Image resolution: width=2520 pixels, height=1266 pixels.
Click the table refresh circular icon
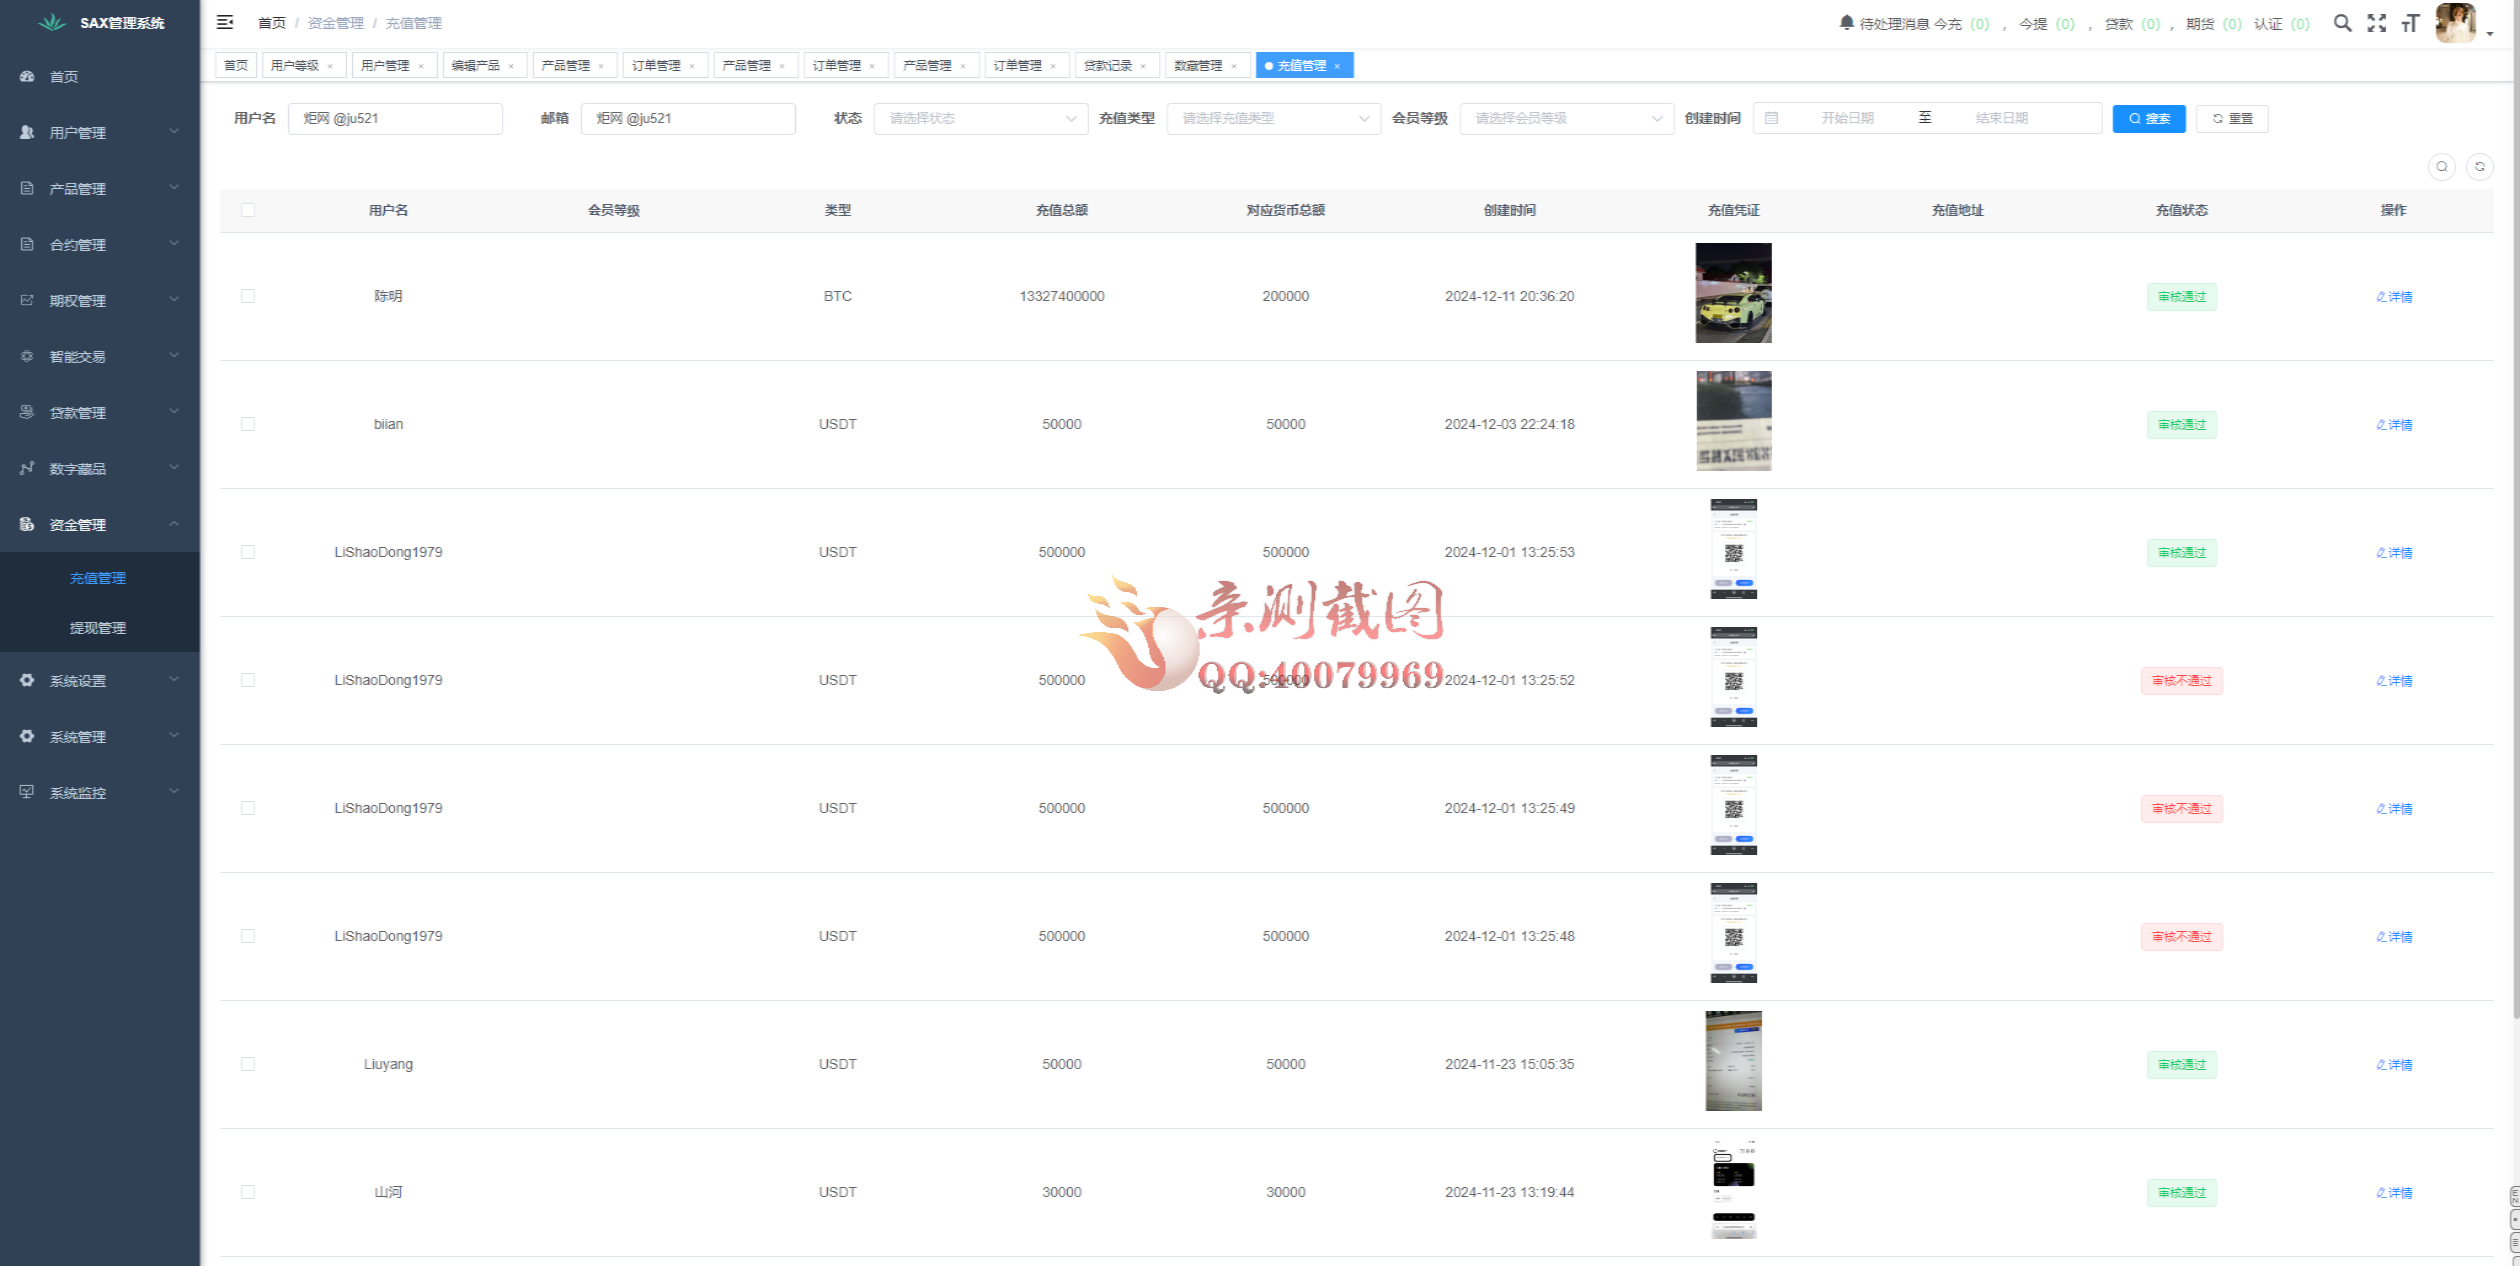tap(2480, 167)
